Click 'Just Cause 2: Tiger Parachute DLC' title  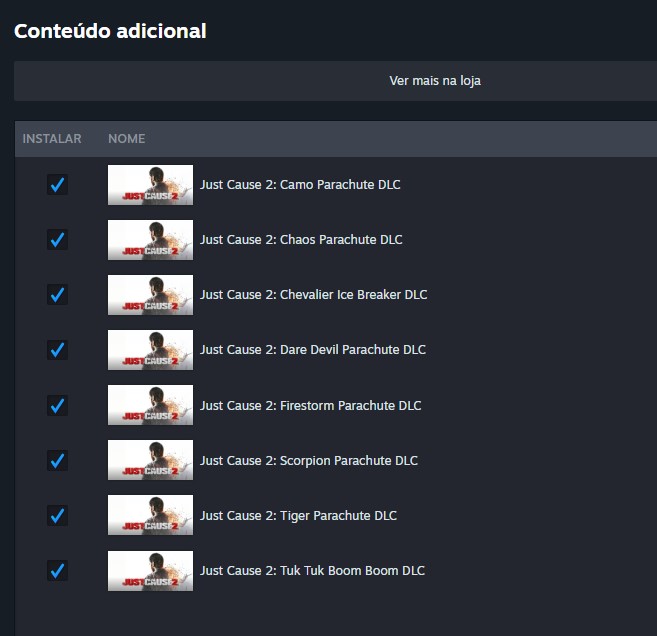coord(298,516)
